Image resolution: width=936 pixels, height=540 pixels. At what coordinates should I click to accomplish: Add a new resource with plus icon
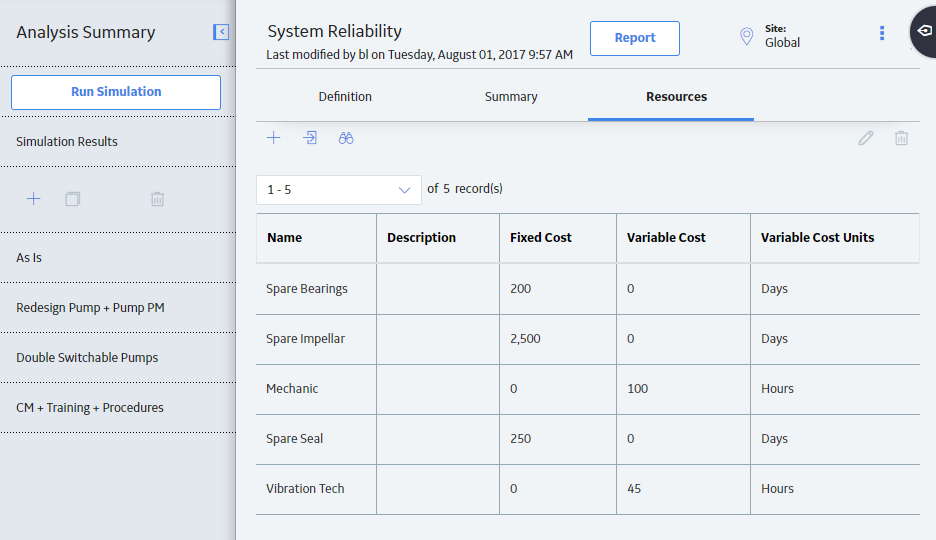273,138
